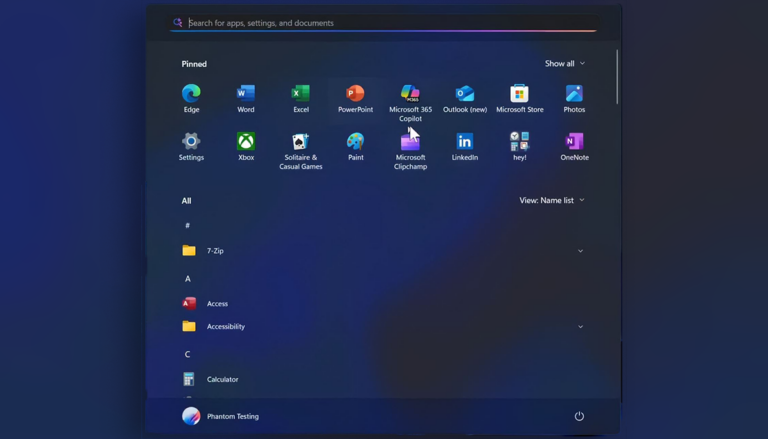Open Accessibility folder entry
Viewport: 768px width, 439px height.
384,326
